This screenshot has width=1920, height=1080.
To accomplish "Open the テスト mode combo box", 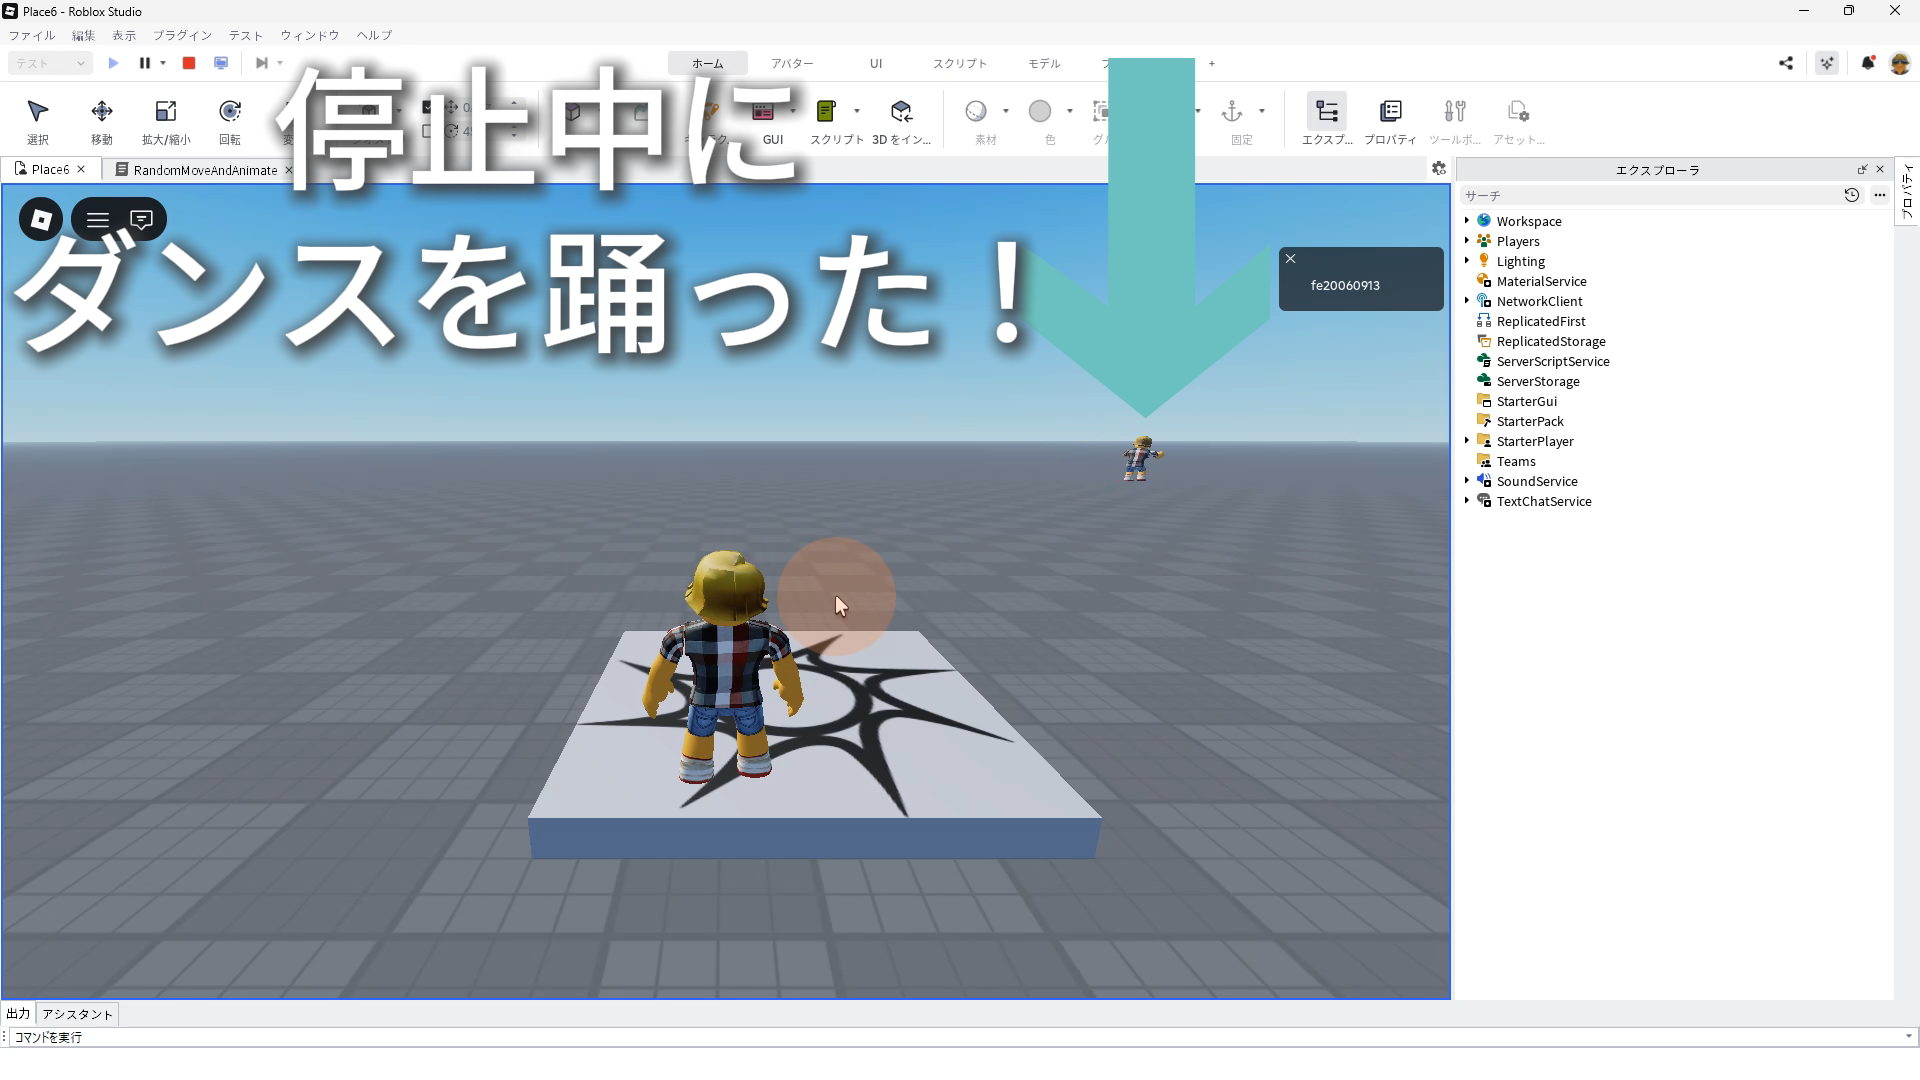I will click(x=50, y=63).
